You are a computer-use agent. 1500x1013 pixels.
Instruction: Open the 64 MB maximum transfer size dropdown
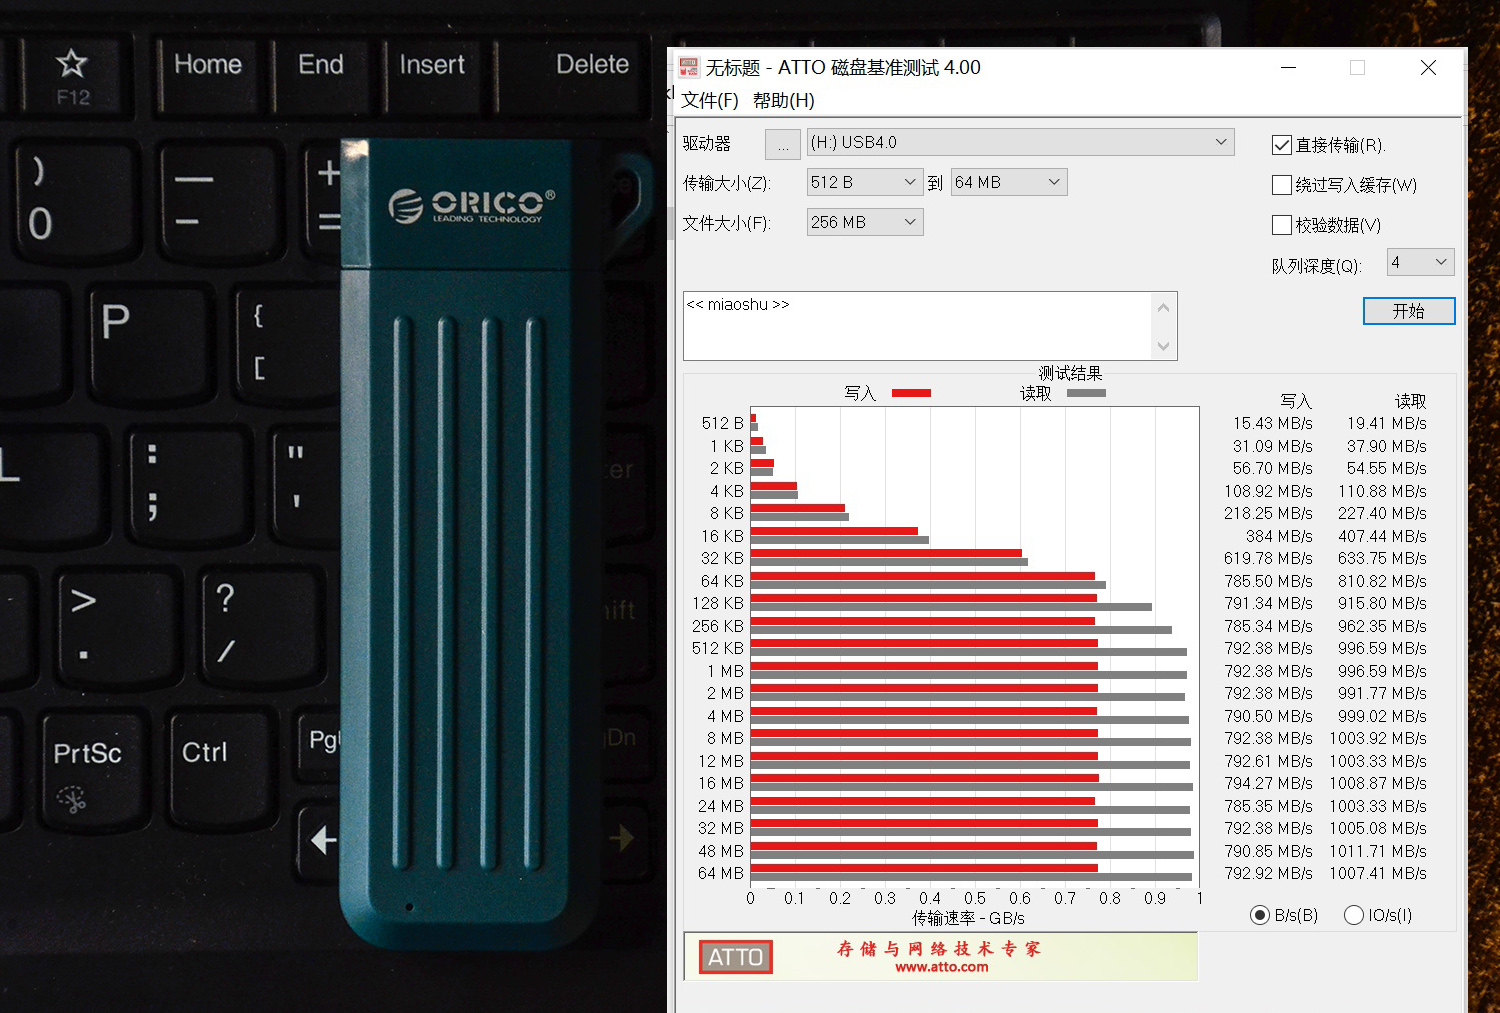click(x=1009, y=182)
